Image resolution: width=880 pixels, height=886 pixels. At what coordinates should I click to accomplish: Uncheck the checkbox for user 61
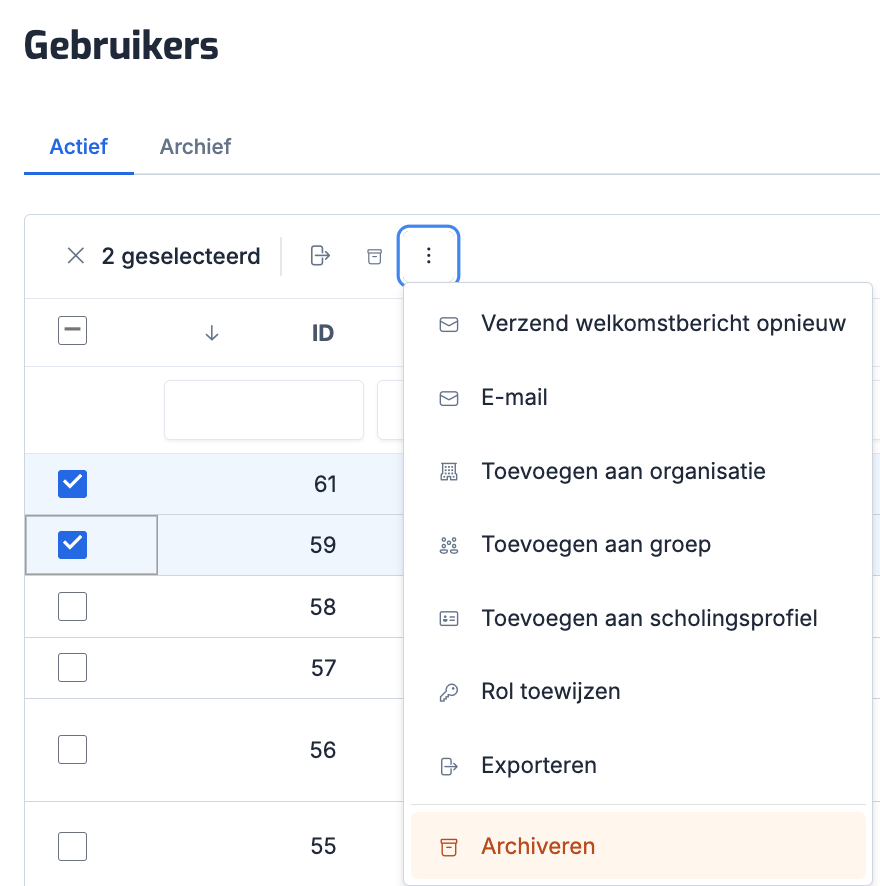[x=73, y=484]
